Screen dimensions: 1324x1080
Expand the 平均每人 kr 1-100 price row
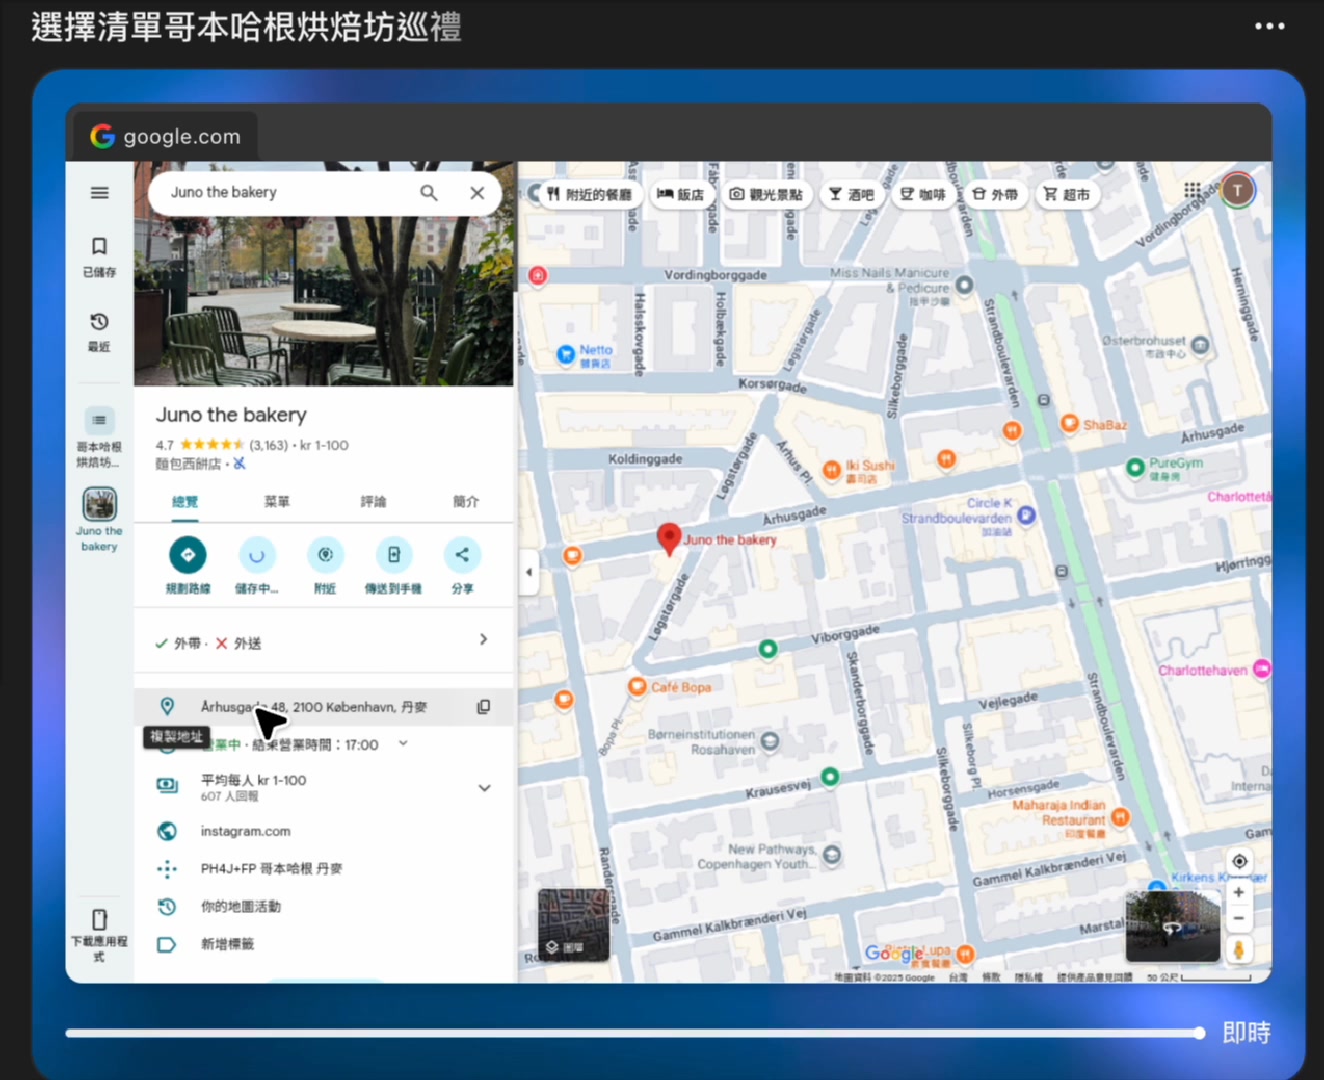pos(324,788)
